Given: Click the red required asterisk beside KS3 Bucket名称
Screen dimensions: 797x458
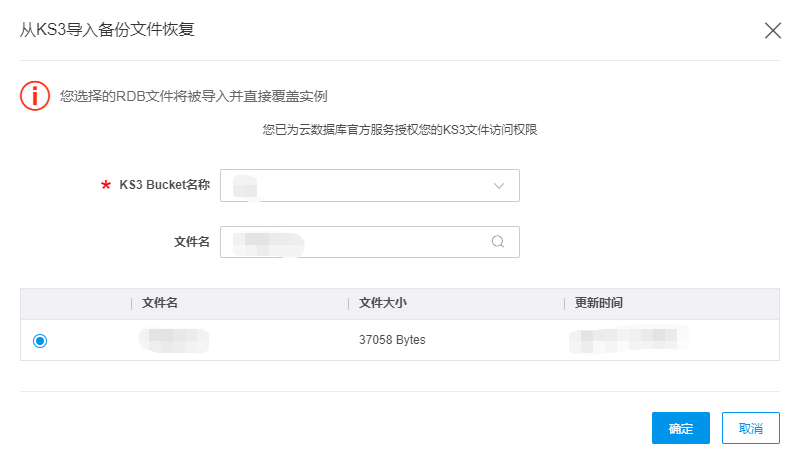Looking at the screenshot, I should click(106, 185).
